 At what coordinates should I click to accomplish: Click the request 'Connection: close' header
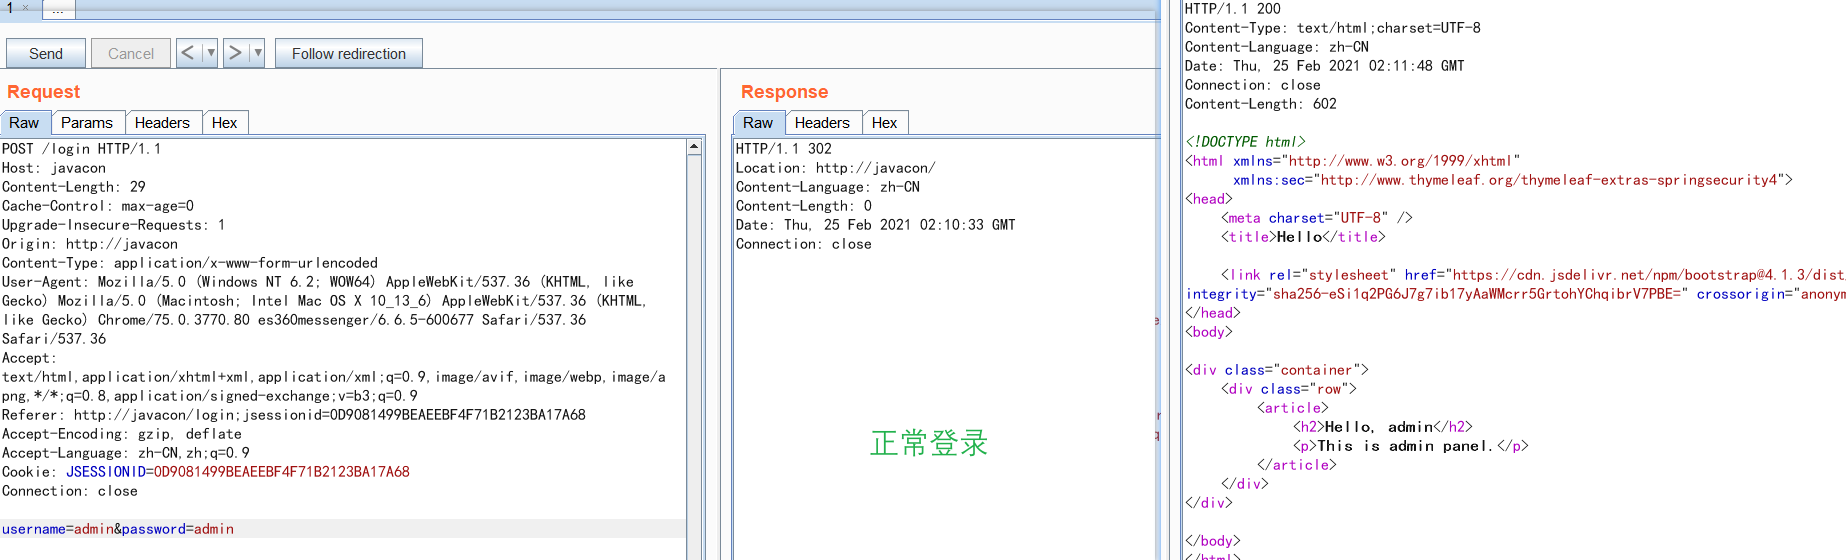click(70, 491)
